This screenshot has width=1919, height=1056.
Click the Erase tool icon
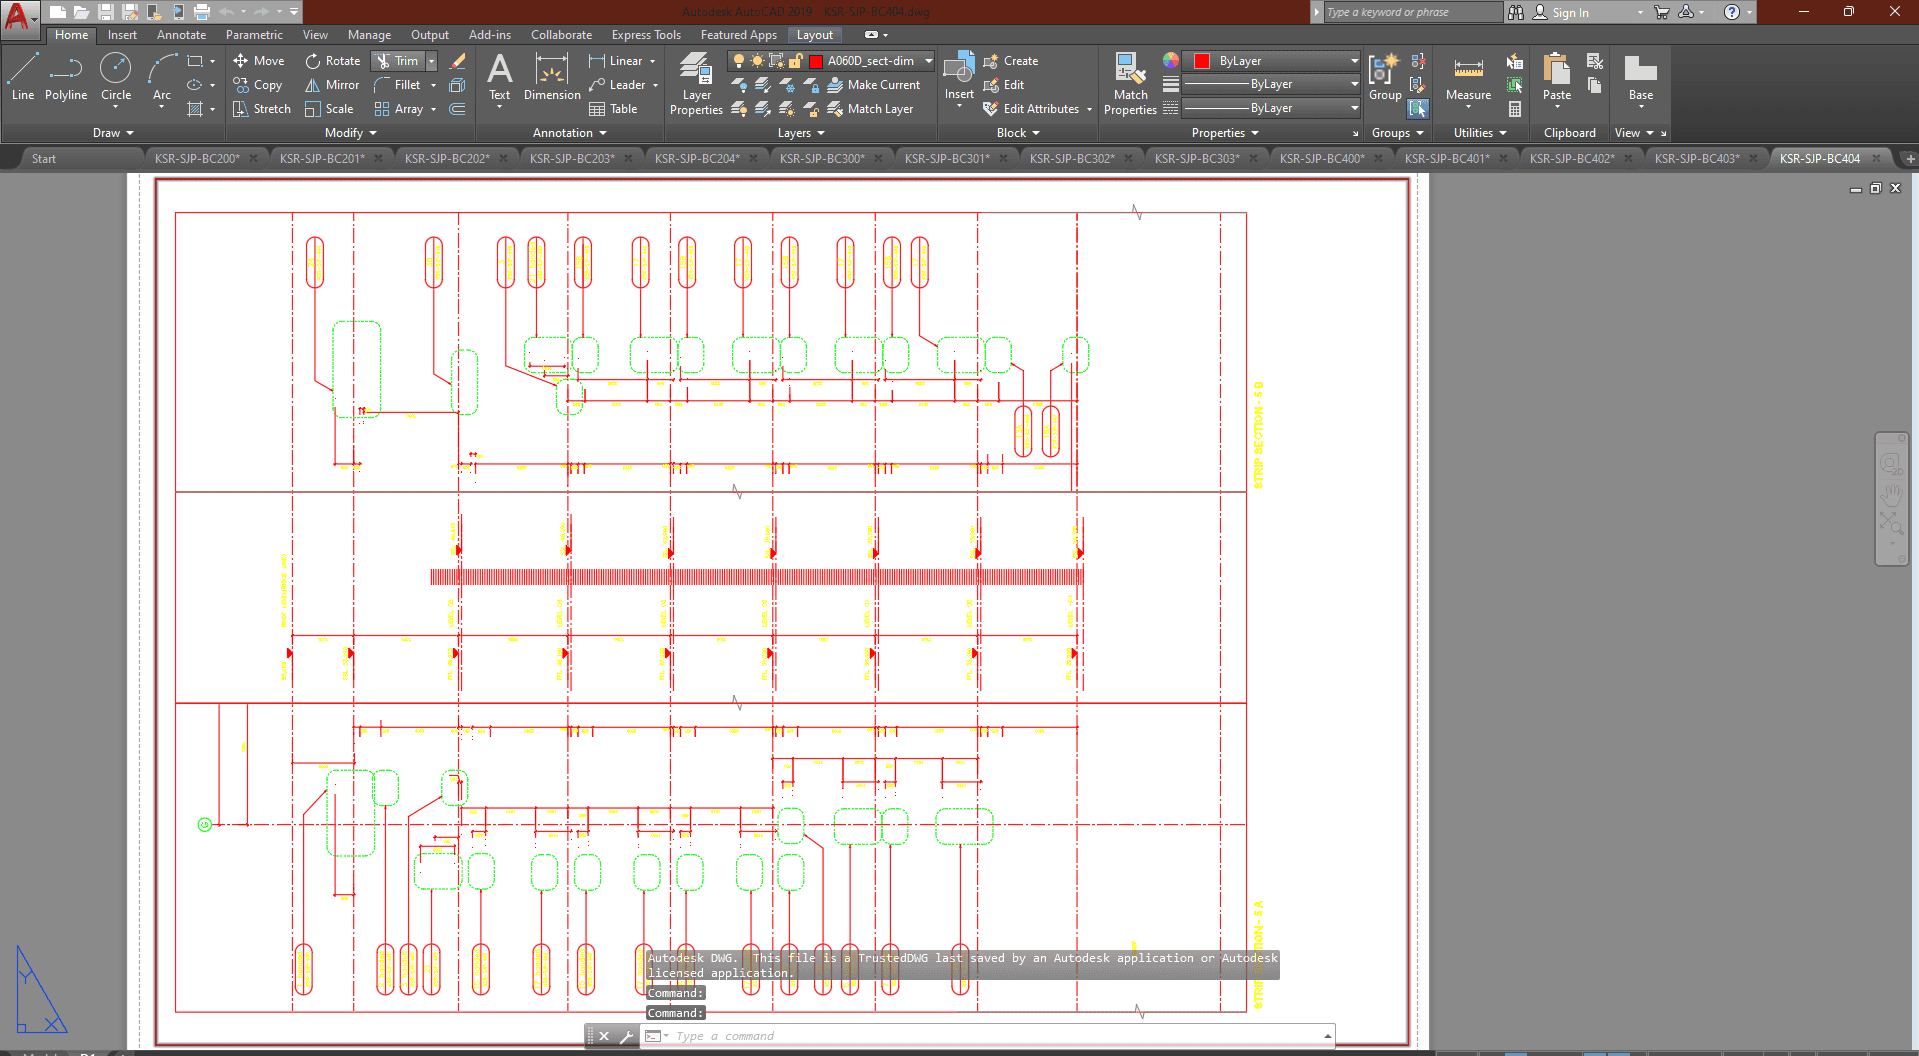tap(458, 61)
